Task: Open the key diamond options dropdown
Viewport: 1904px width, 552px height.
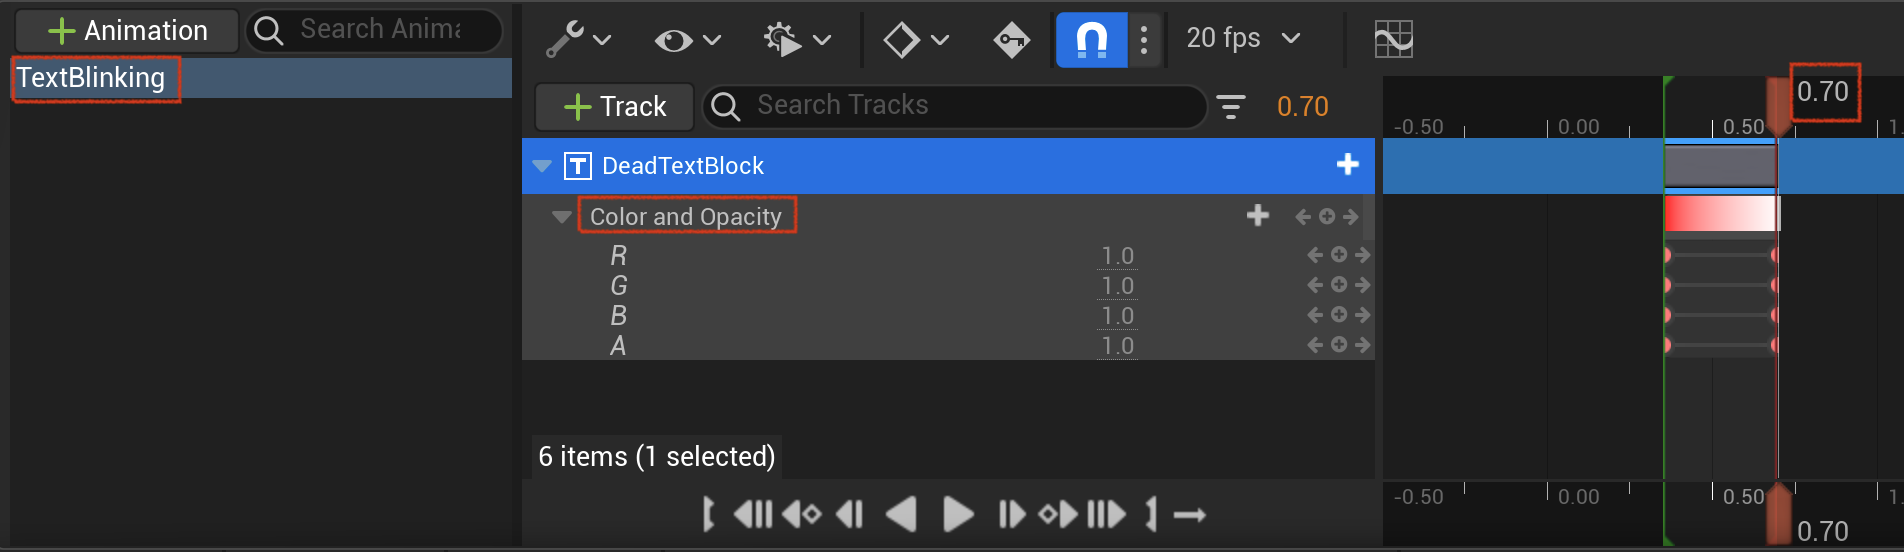Action: [915, 40]
